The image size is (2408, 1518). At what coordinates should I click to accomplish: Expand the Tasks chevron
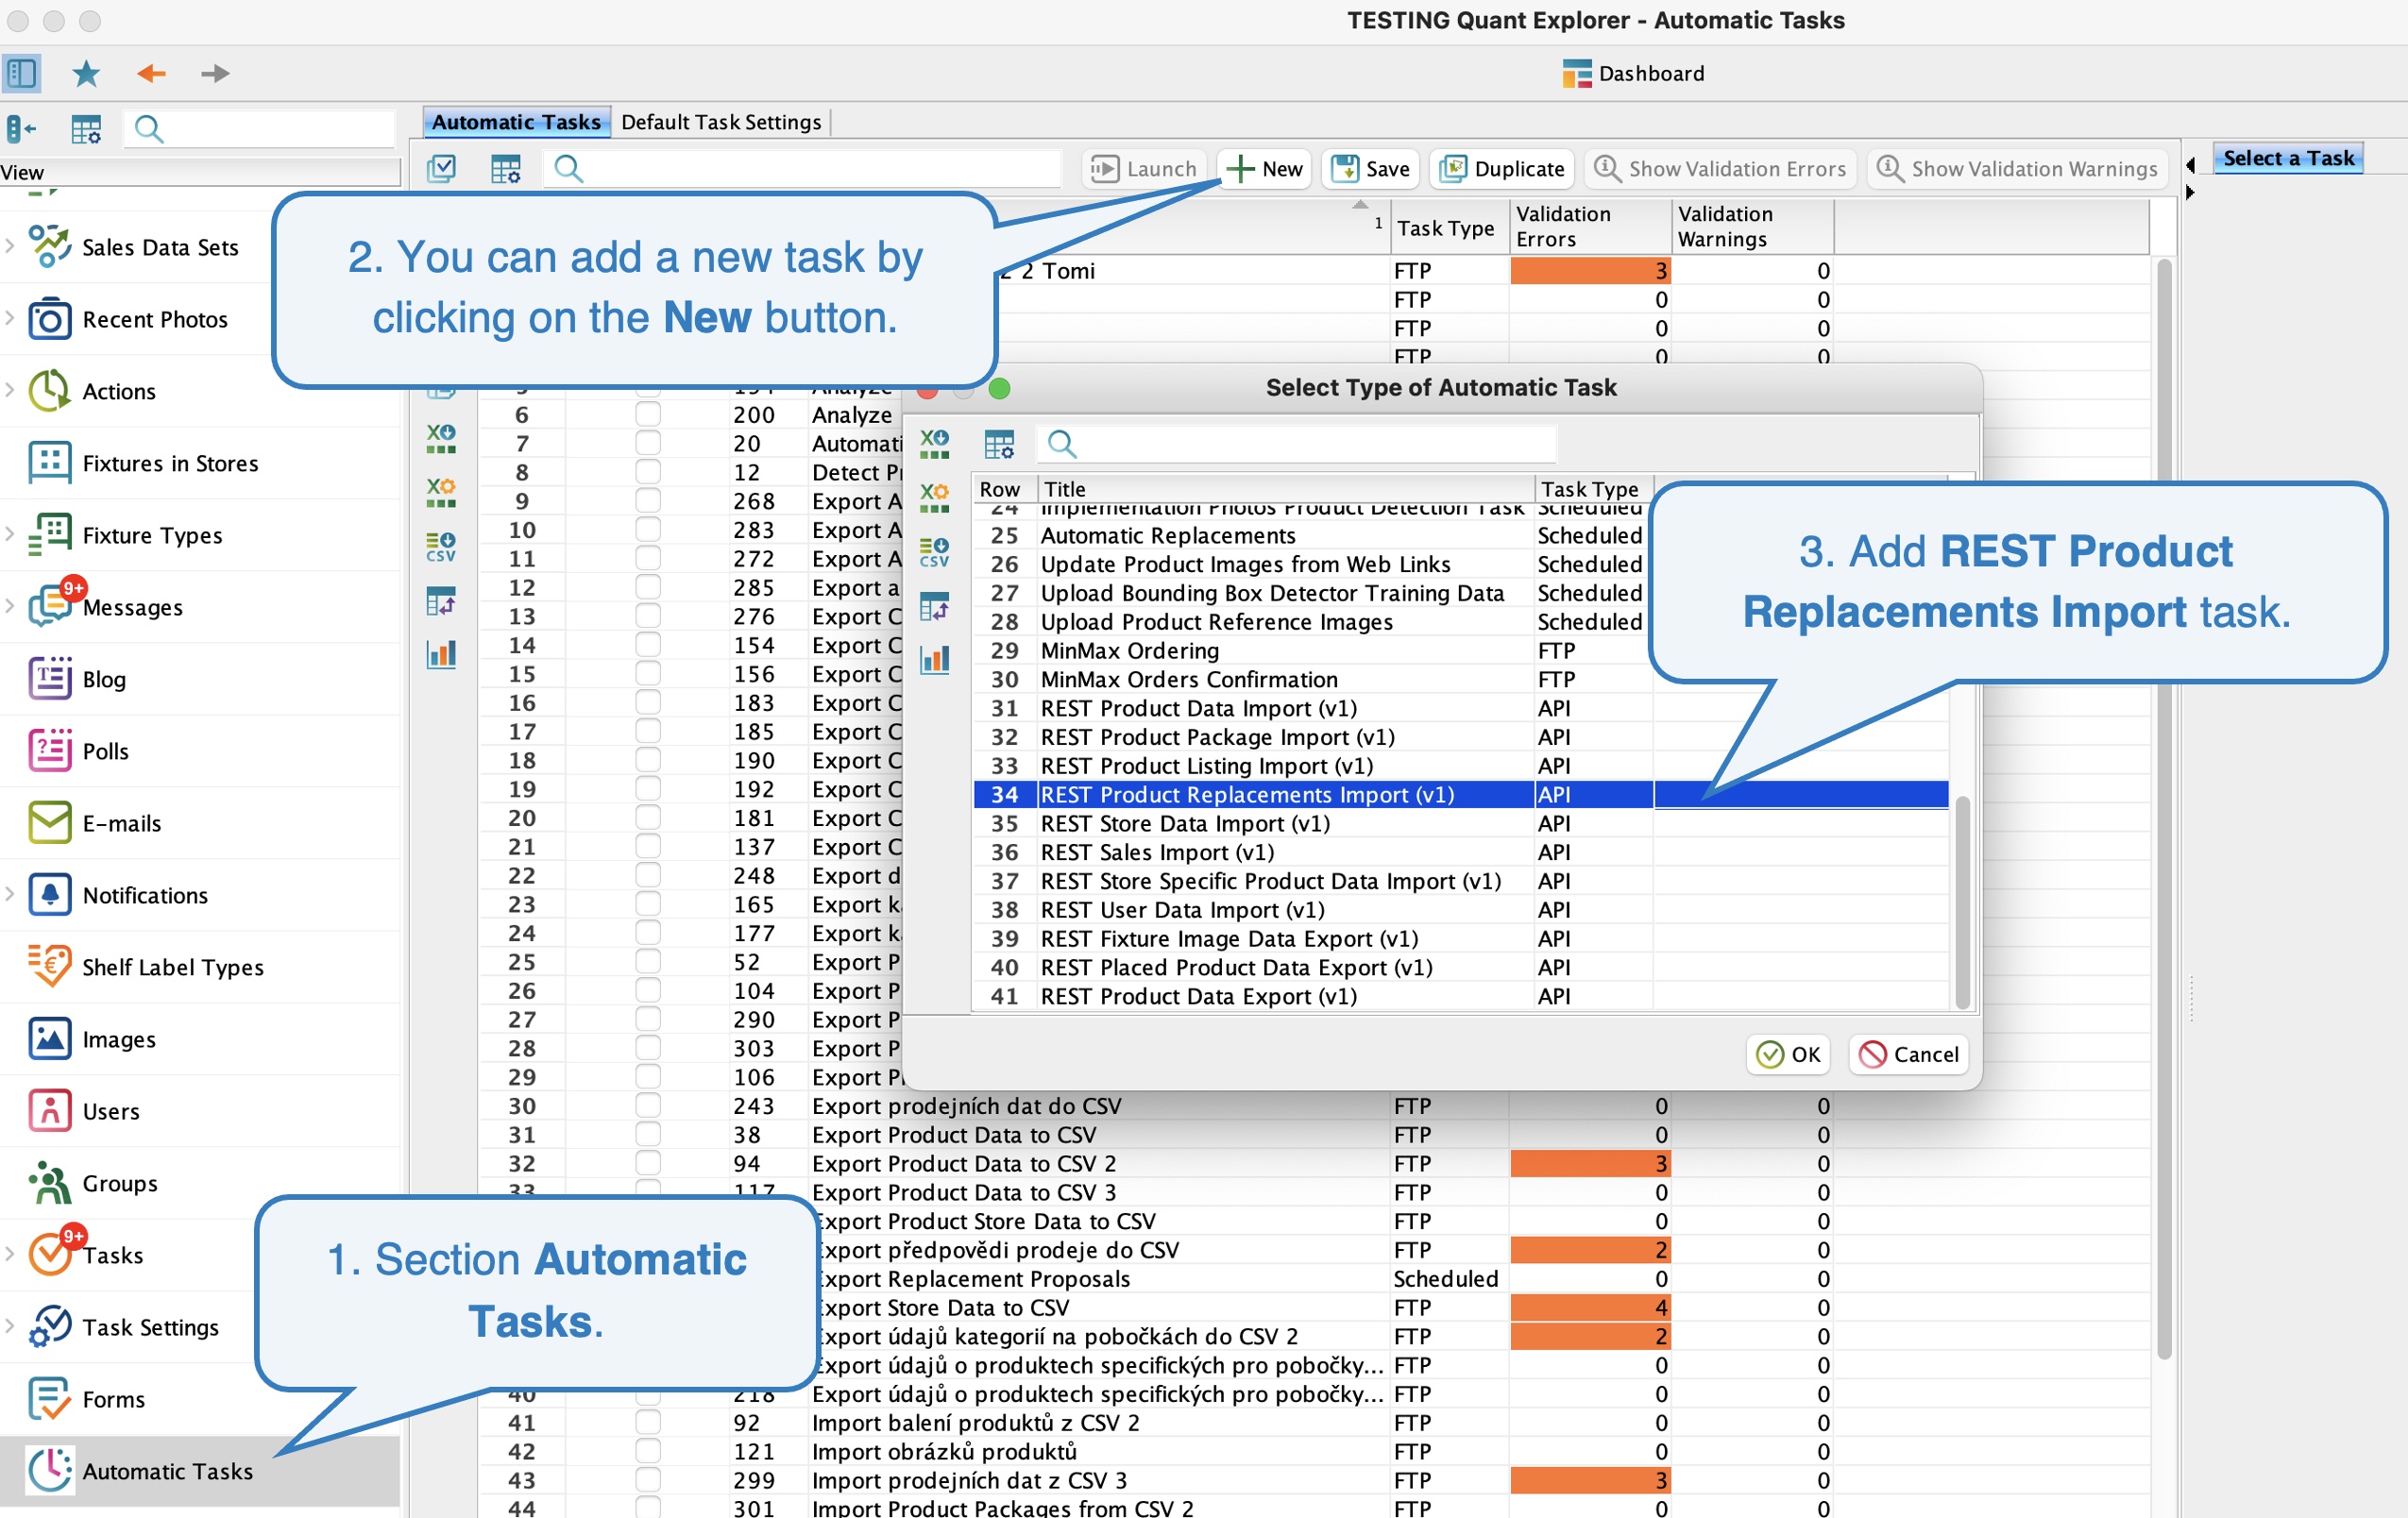pyautogui.click(x=10, y=1253)
